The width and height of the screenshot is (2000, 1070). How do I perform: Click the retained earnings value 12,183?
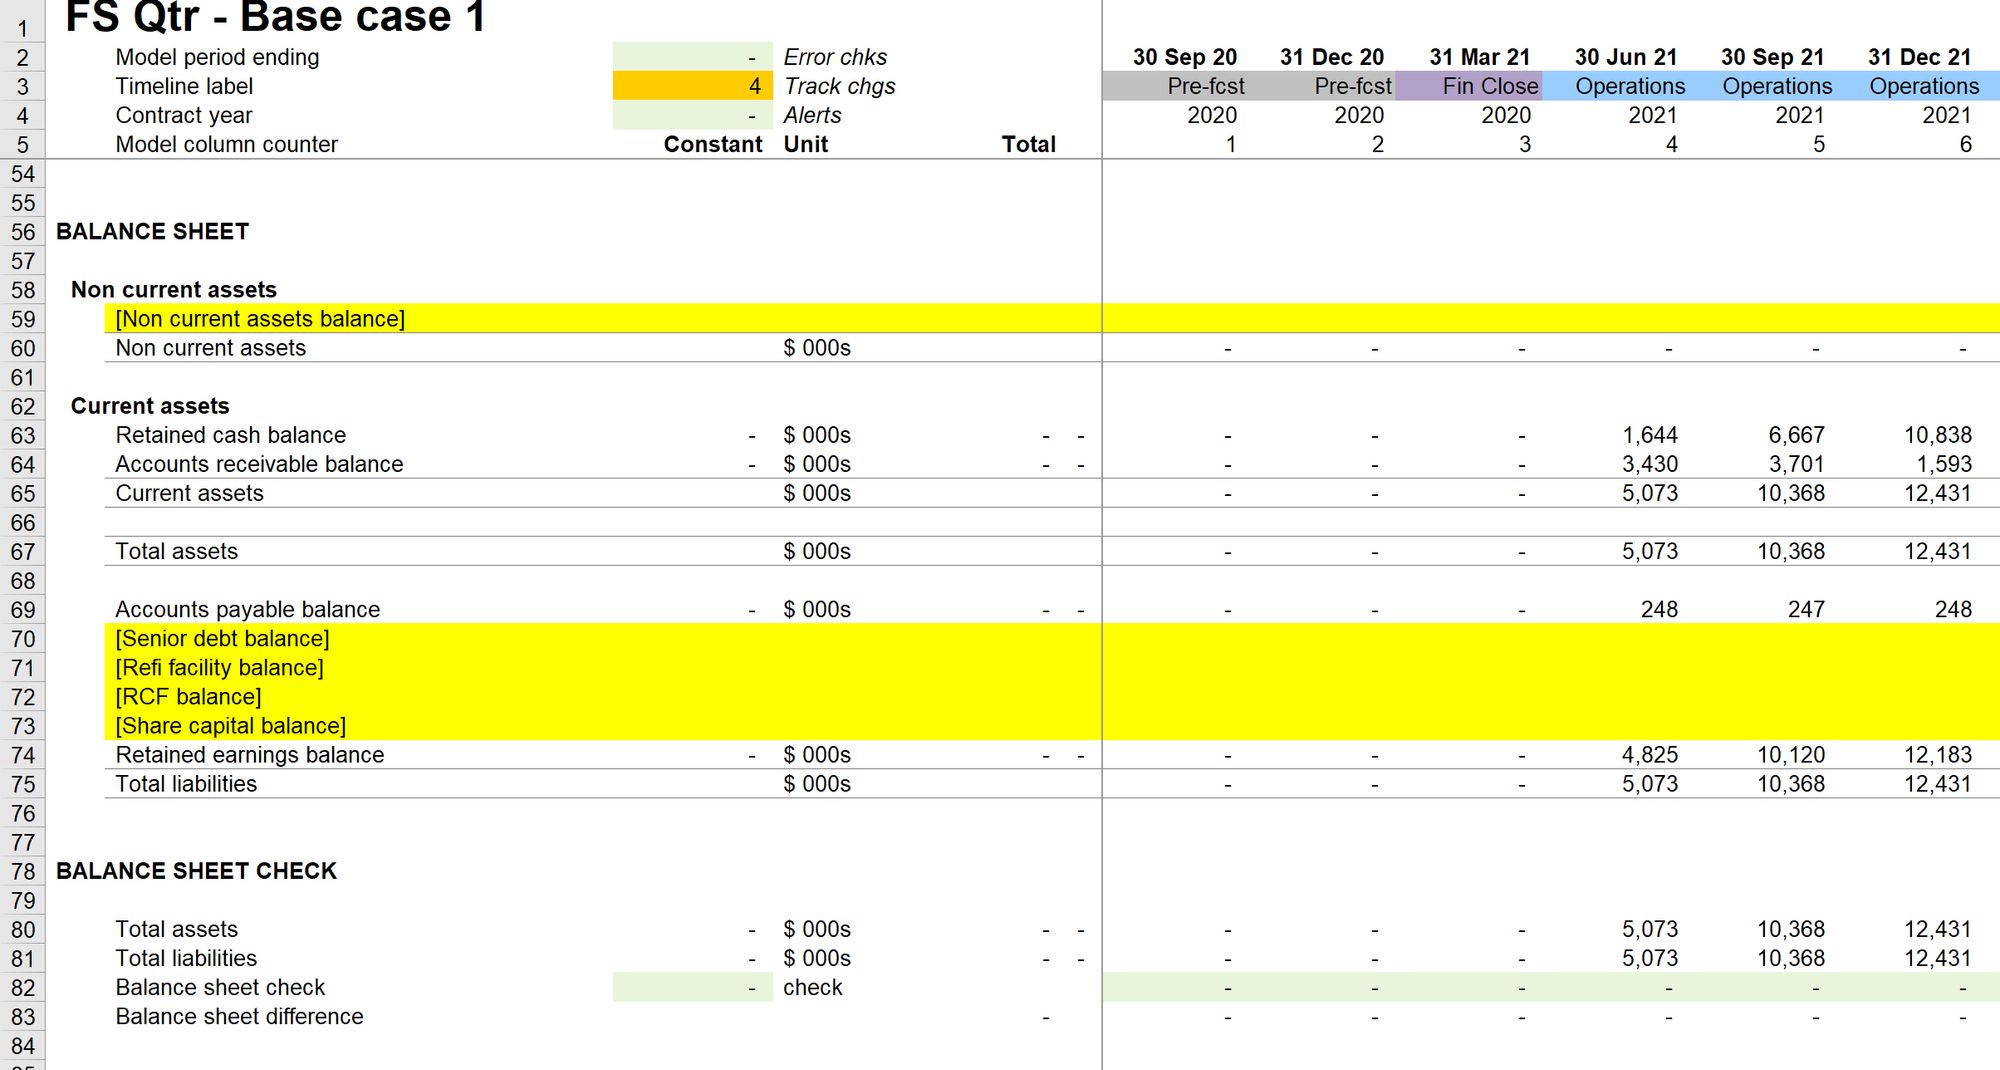[x=1937, y=754]
